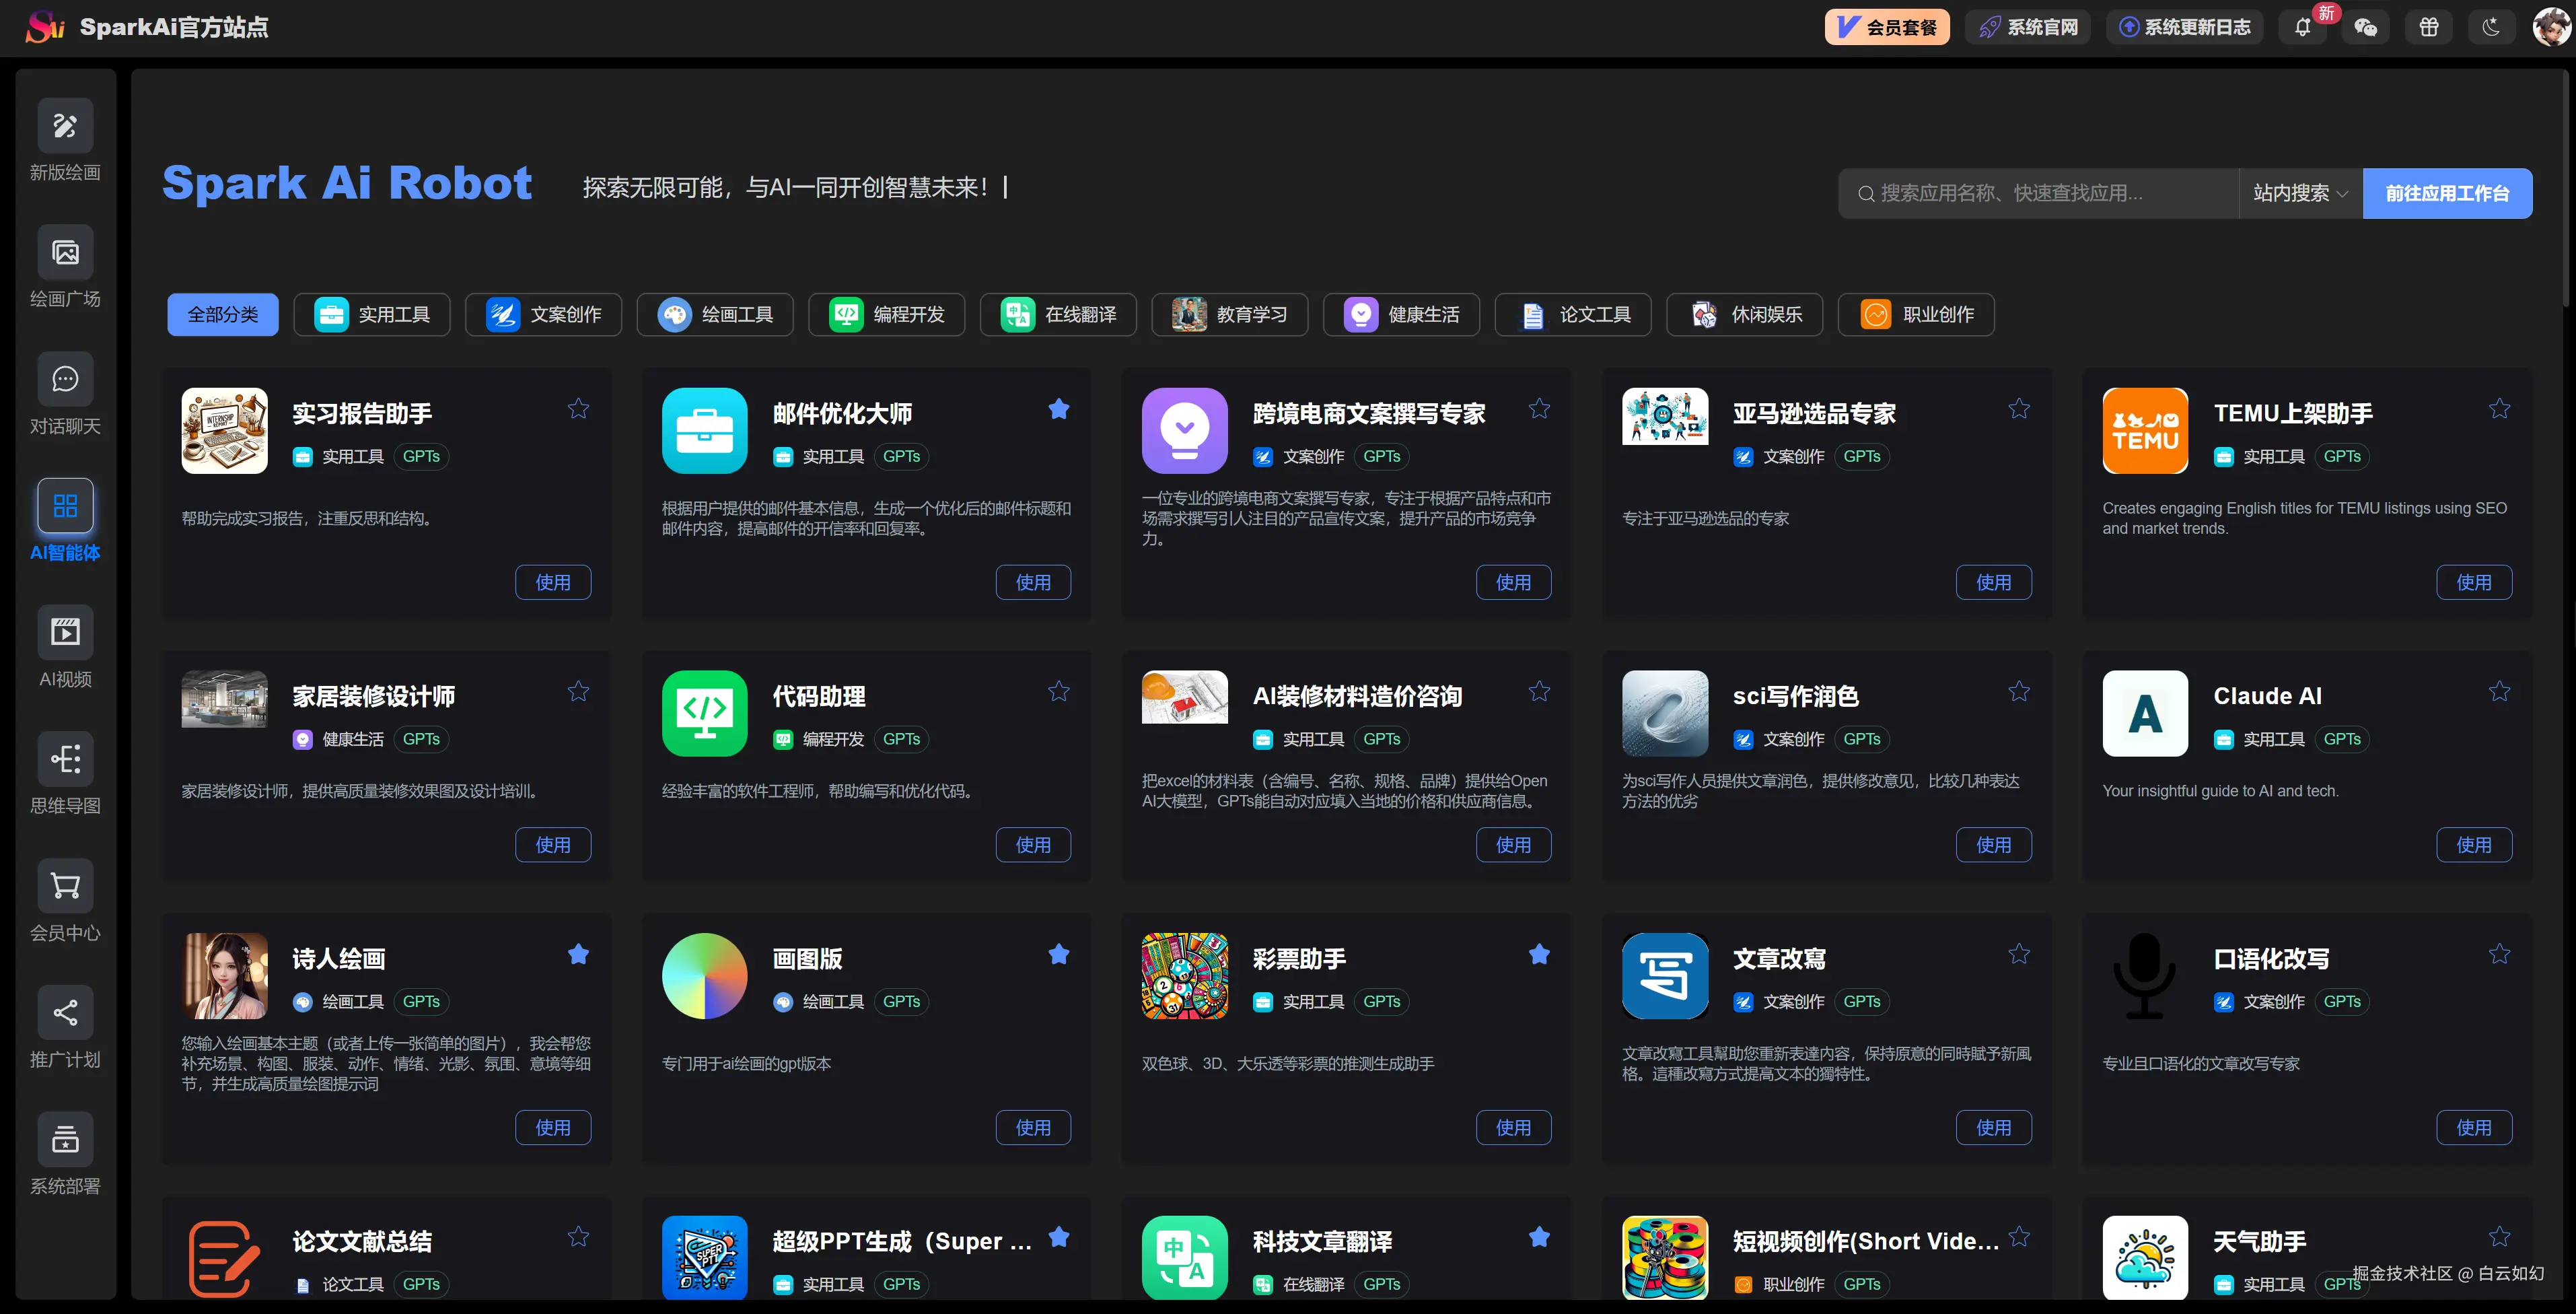This screenshot has width=2576, height=1314.
Task: Favorite the 实习报告助手 card star
Action: (578, 408)
